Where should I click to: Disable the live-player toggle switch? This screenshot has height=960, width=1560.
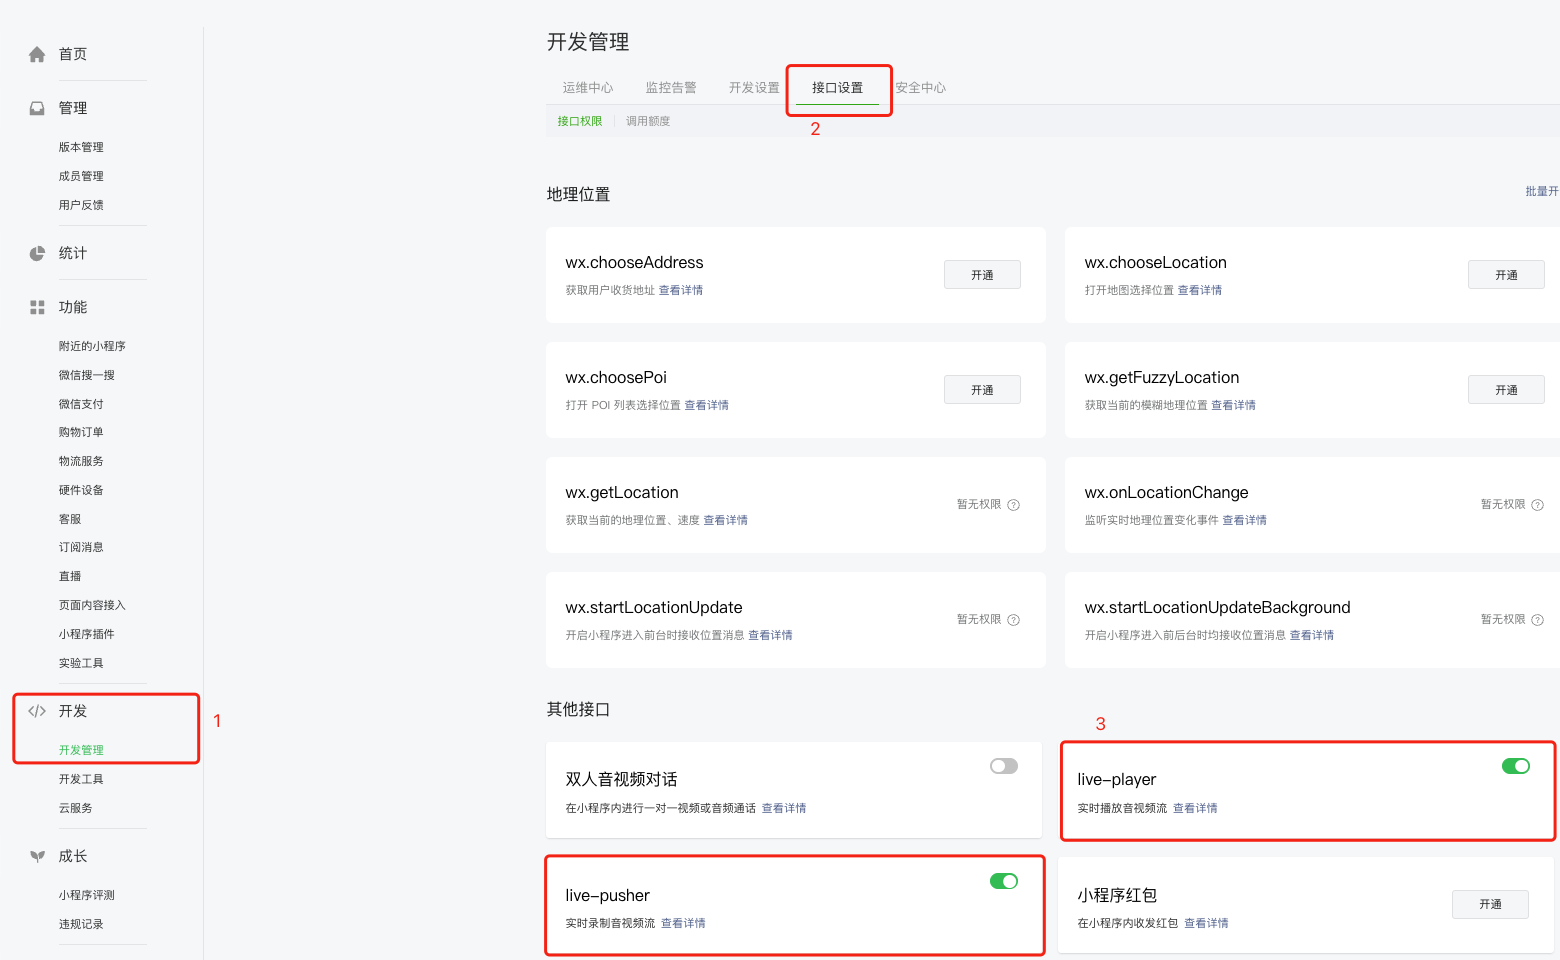(x=1515, y=766)
